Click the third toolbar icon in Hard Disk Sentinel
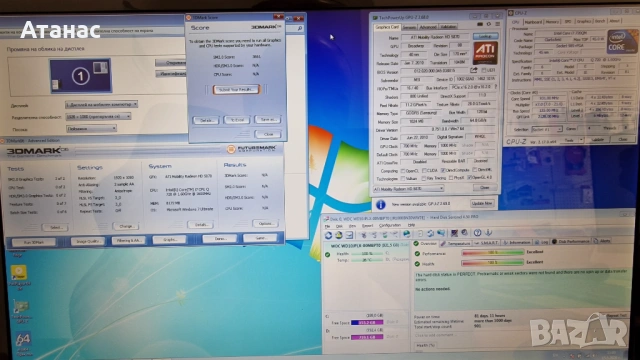This screenshot has height=360, width=640. point(349,235)
